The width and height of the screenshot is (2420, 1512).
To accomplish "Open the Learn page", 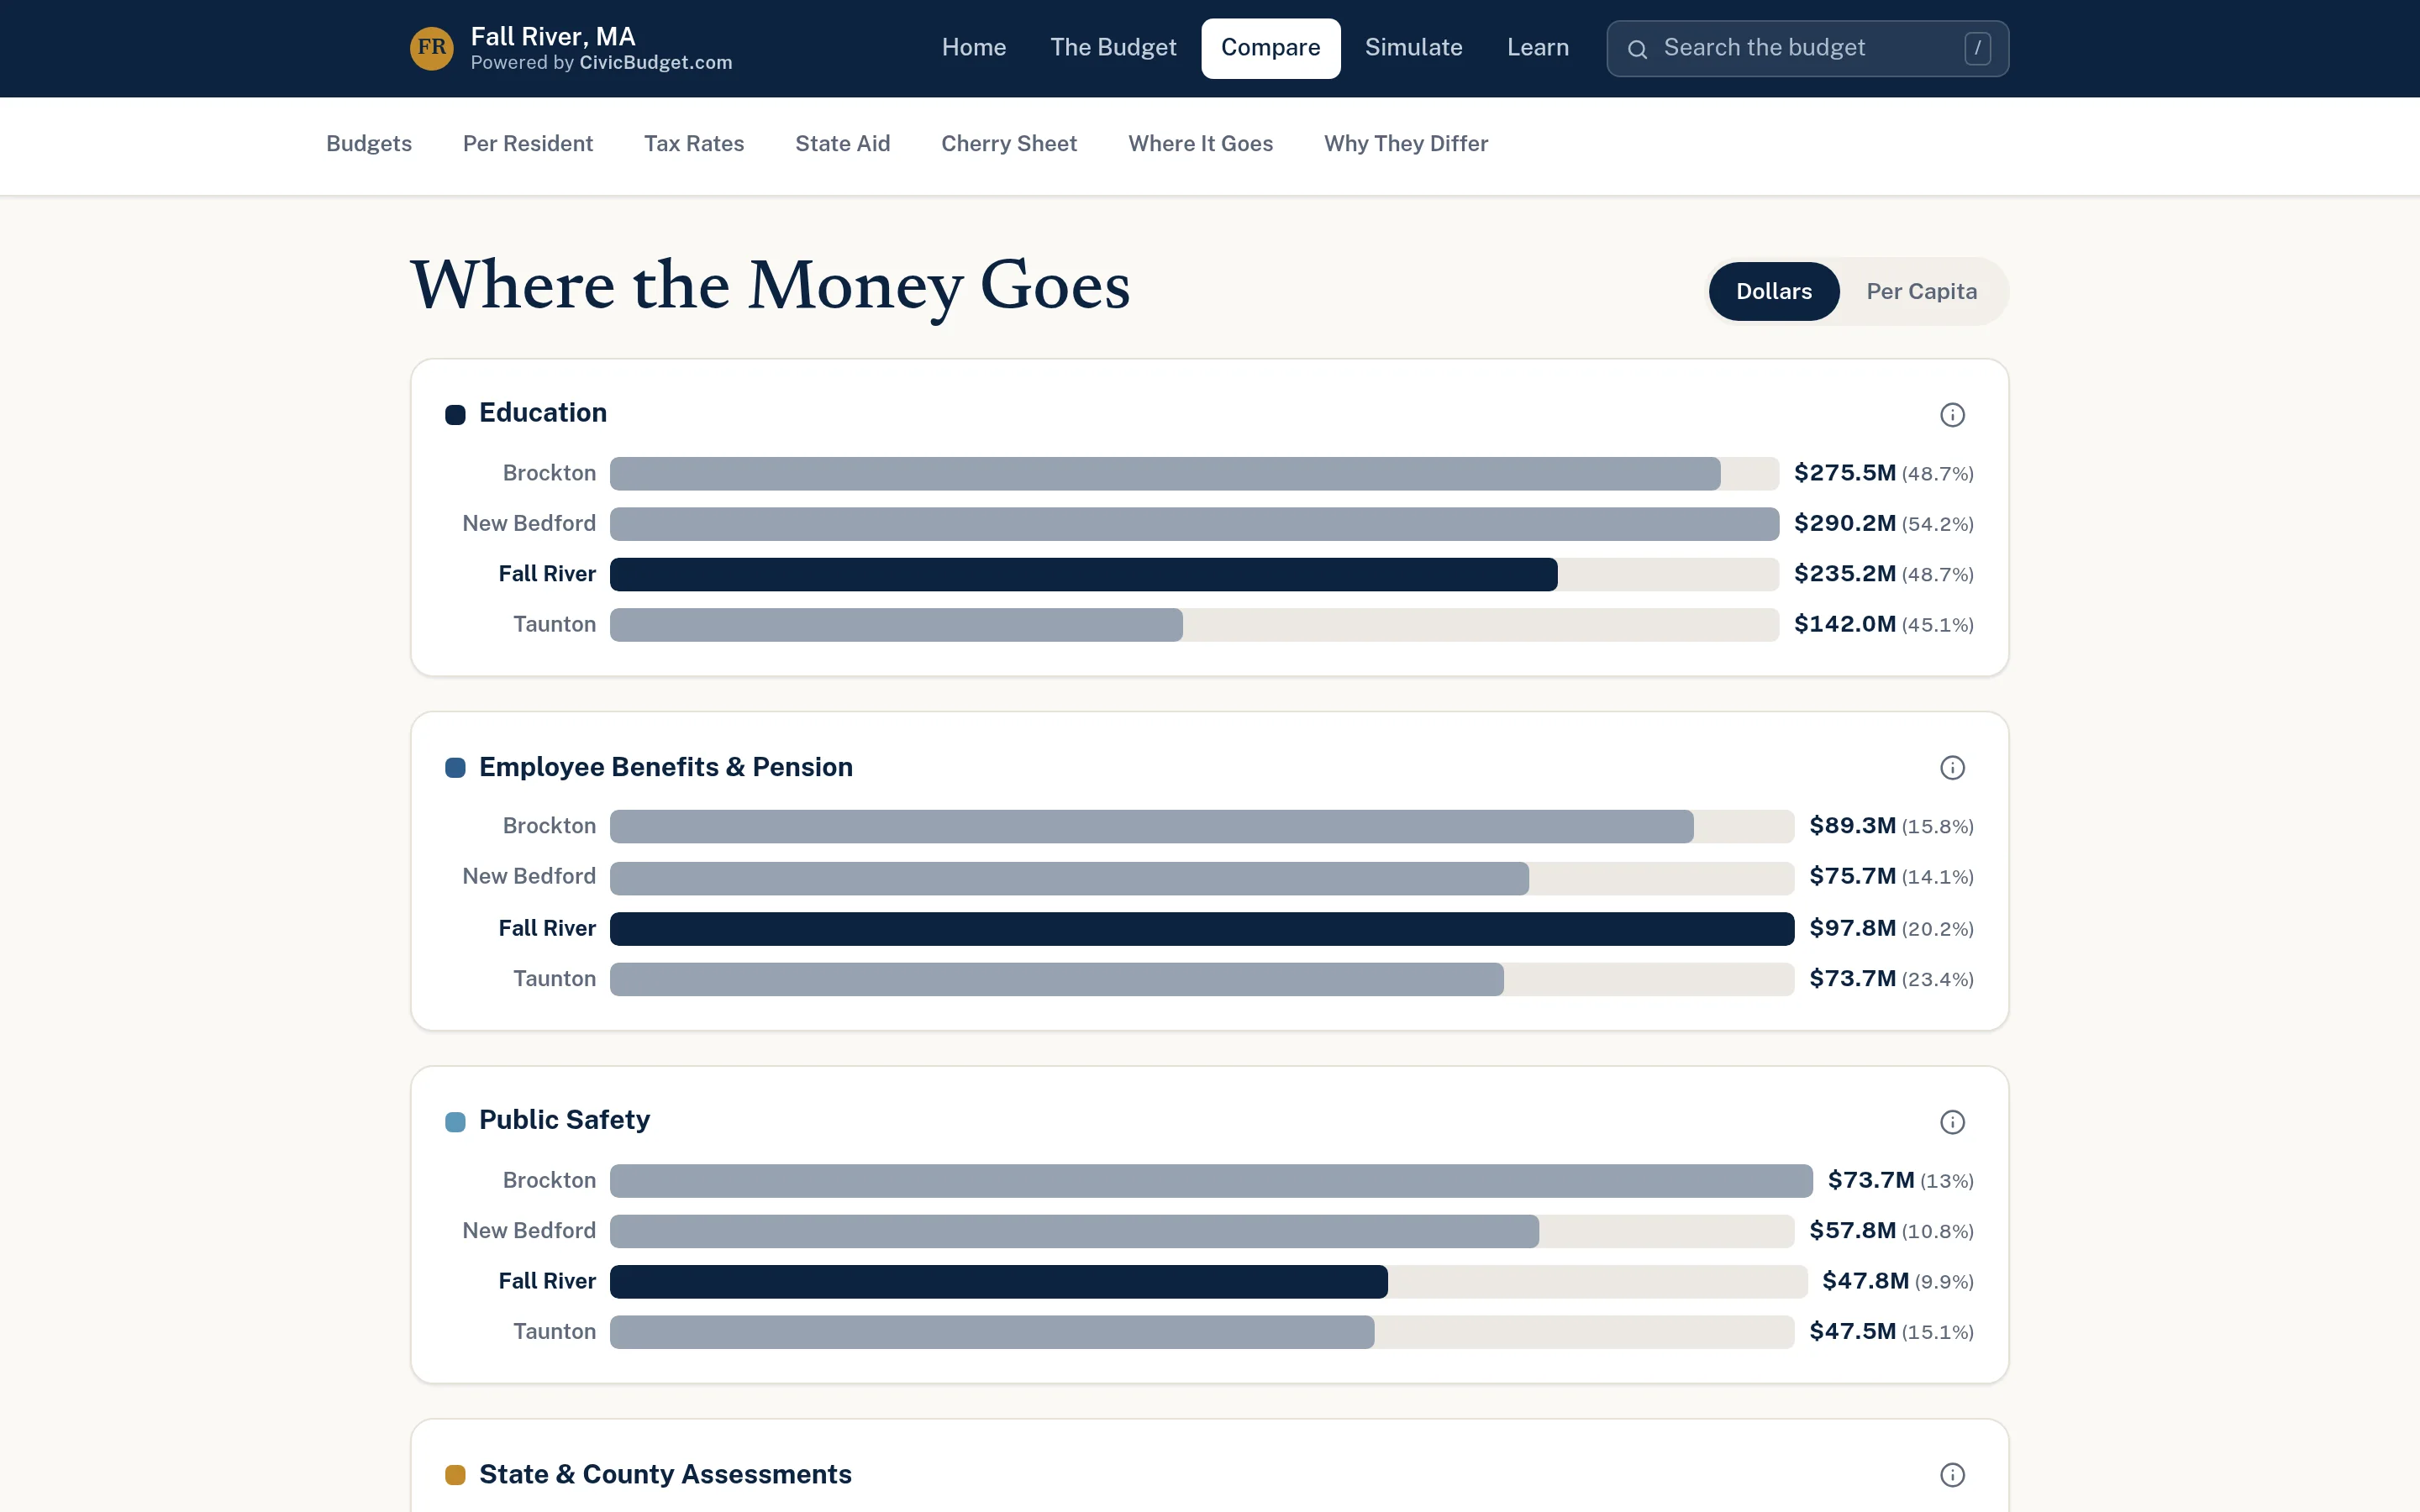I will point(1537,48).
